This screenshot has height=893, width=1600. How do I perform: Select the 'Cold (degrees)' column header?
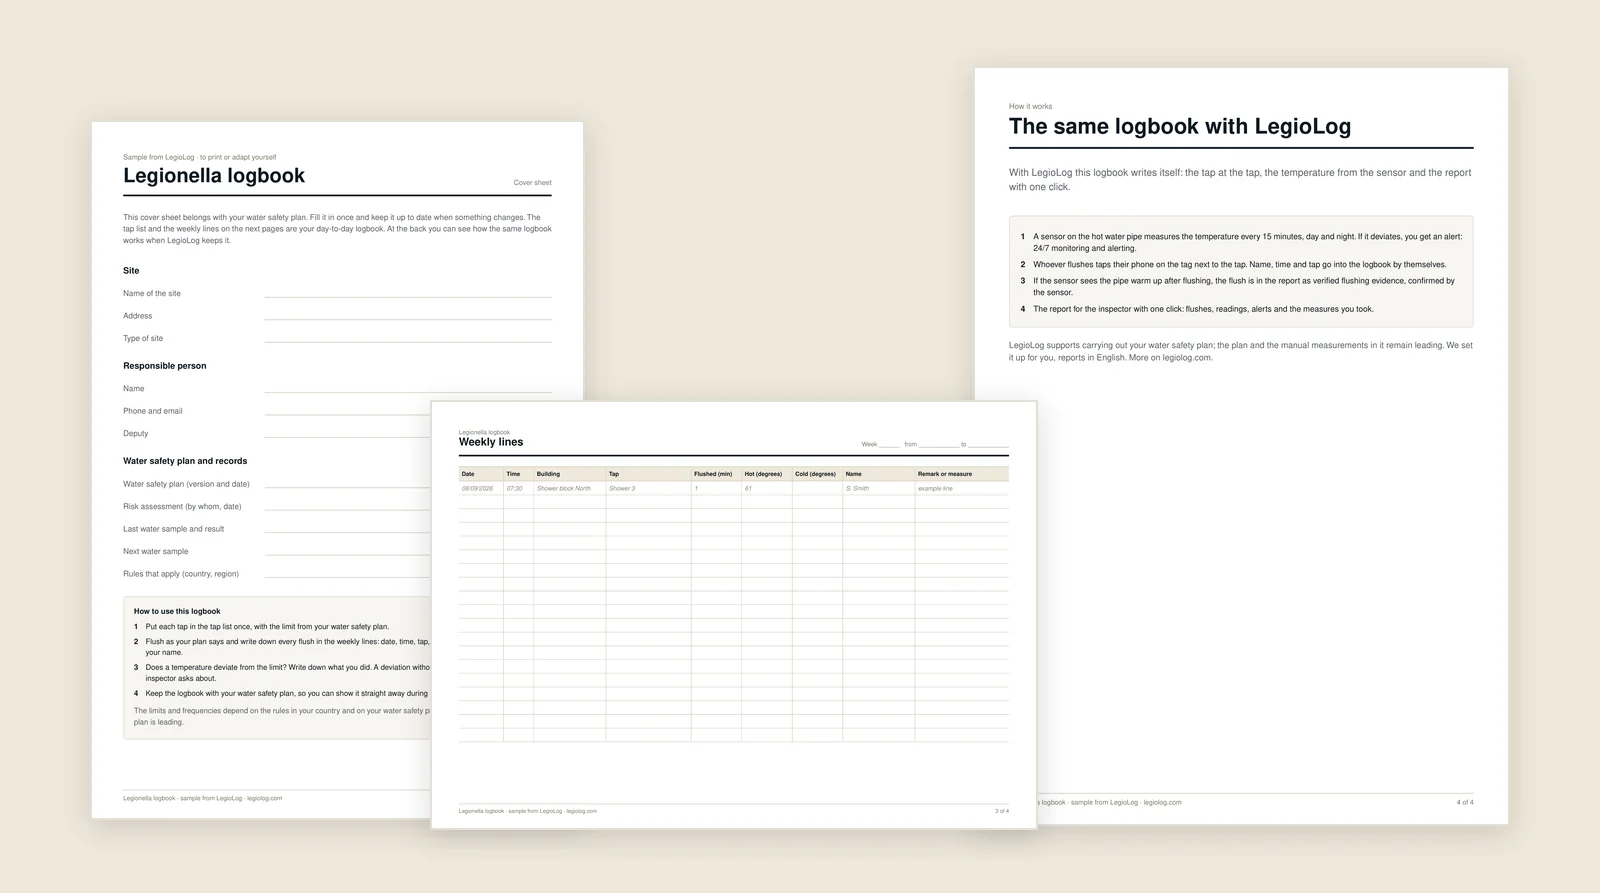[x=815, y=474]
